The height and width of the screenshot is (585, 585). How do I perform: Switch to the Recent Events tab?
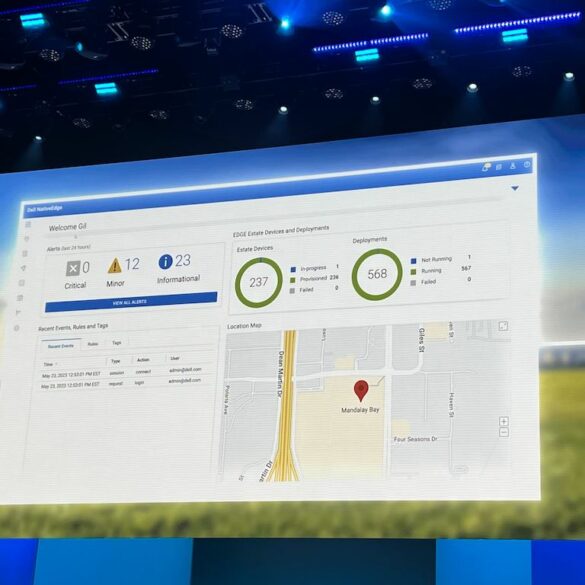[61, 346]
